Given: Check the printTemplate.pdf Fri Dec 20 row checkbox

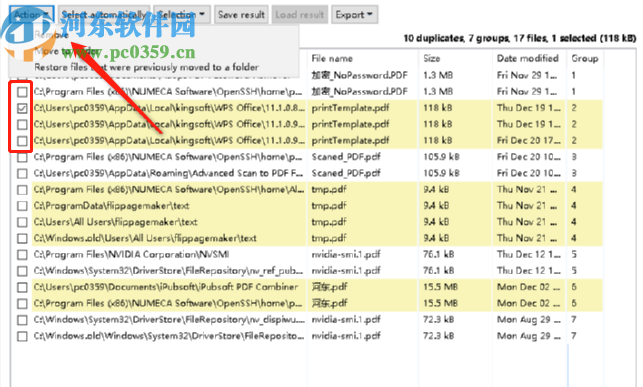Looking at the screenshot, I should pyautogui.click(x=22, y=141).
